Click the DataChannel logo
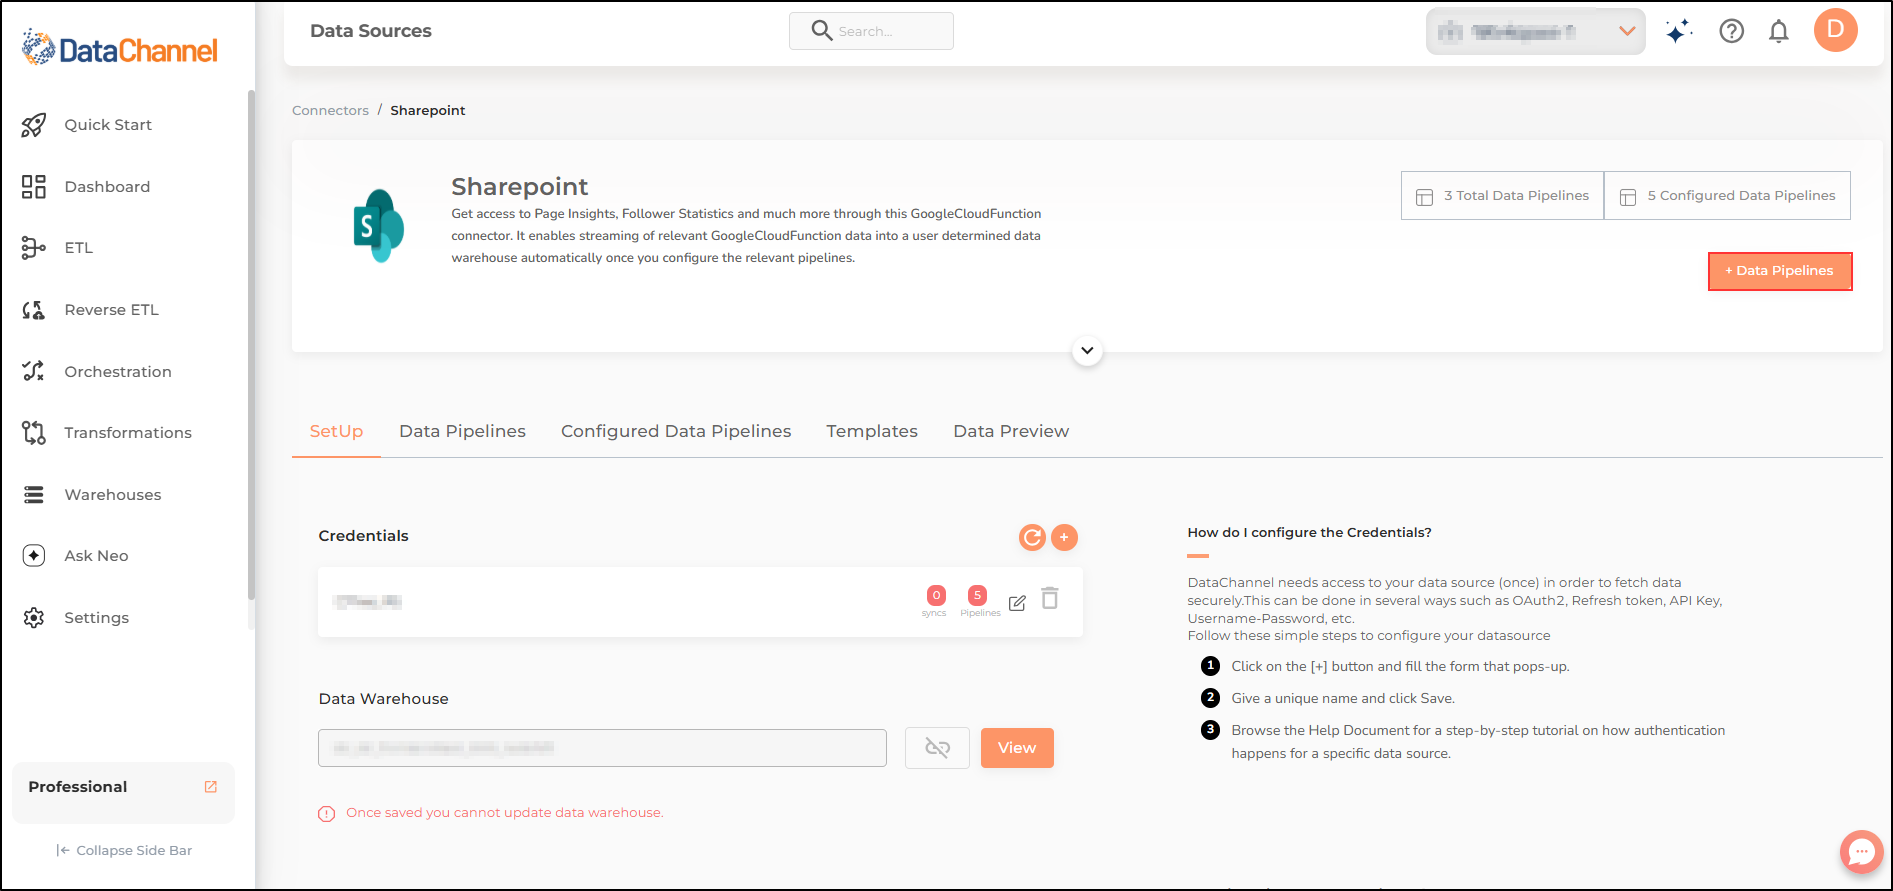 click(120, 48)
